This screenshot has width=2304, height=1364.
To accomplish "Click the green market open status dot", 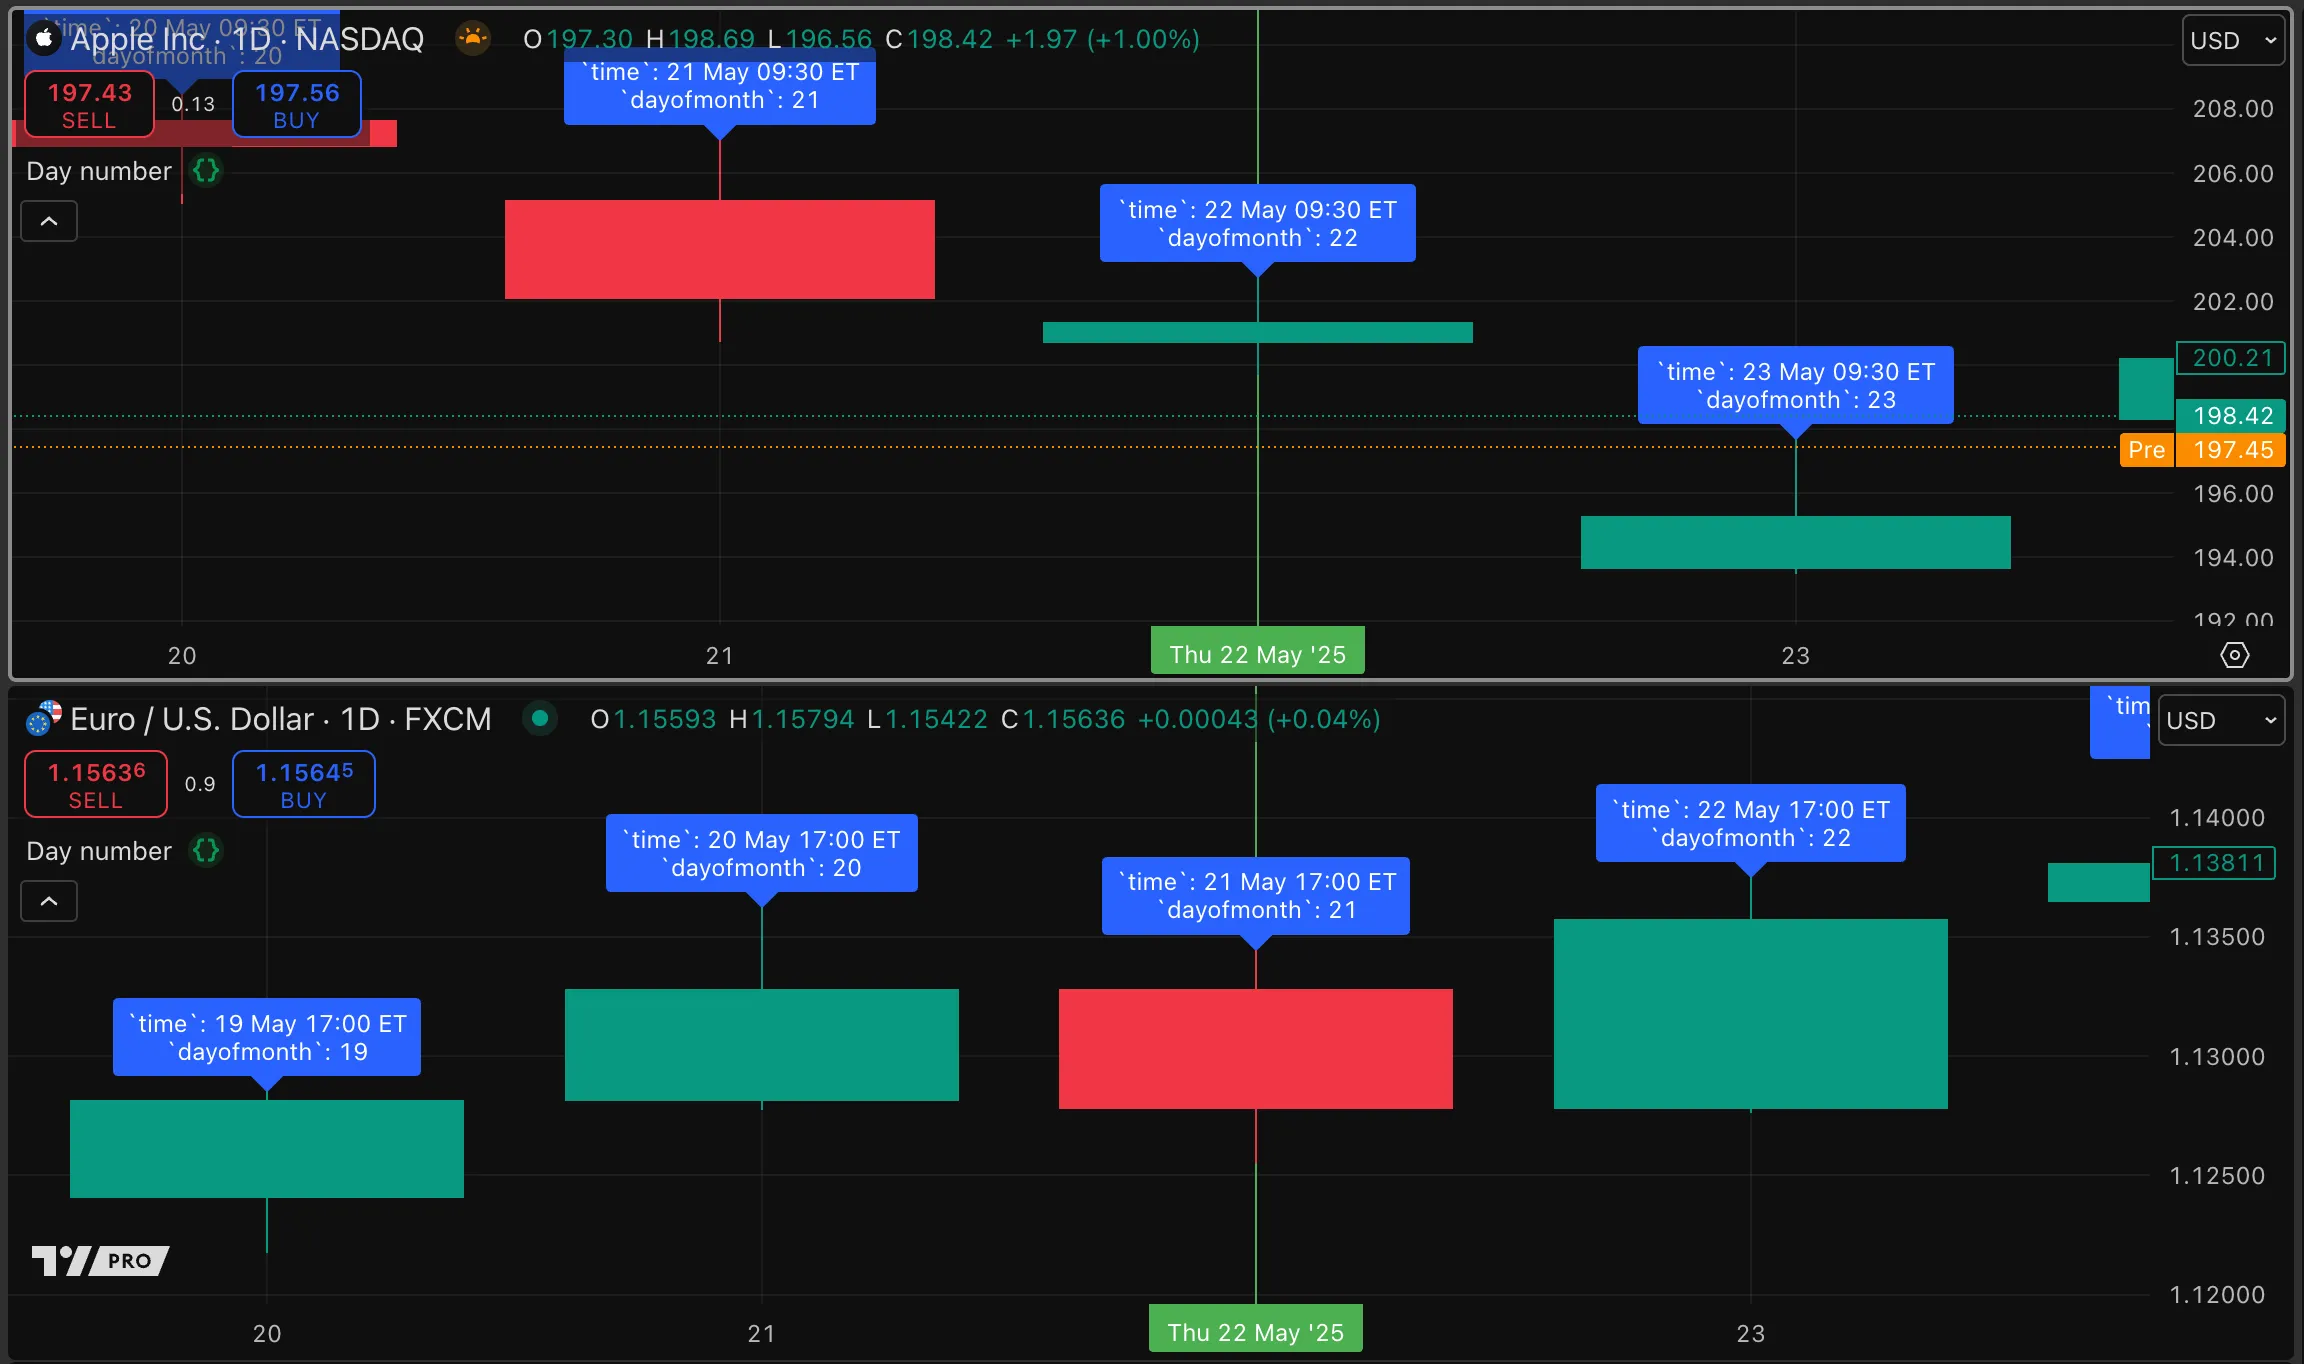I will click(x=540, y=718).
